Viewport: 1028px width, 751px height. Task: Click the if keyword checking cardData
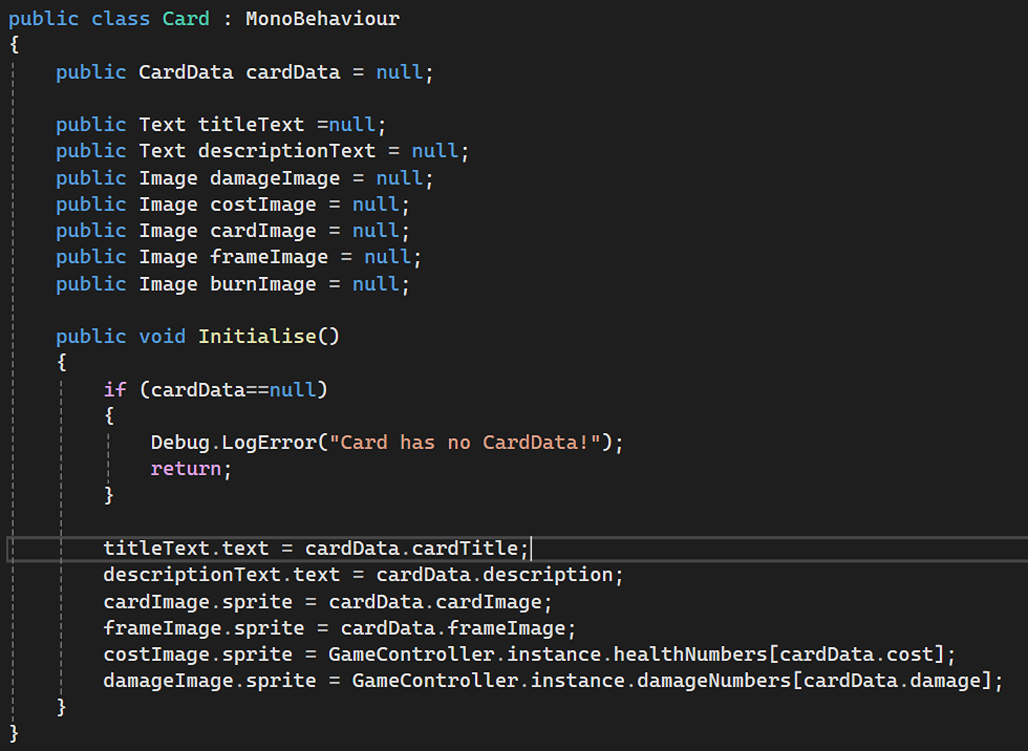pos(115,389)
